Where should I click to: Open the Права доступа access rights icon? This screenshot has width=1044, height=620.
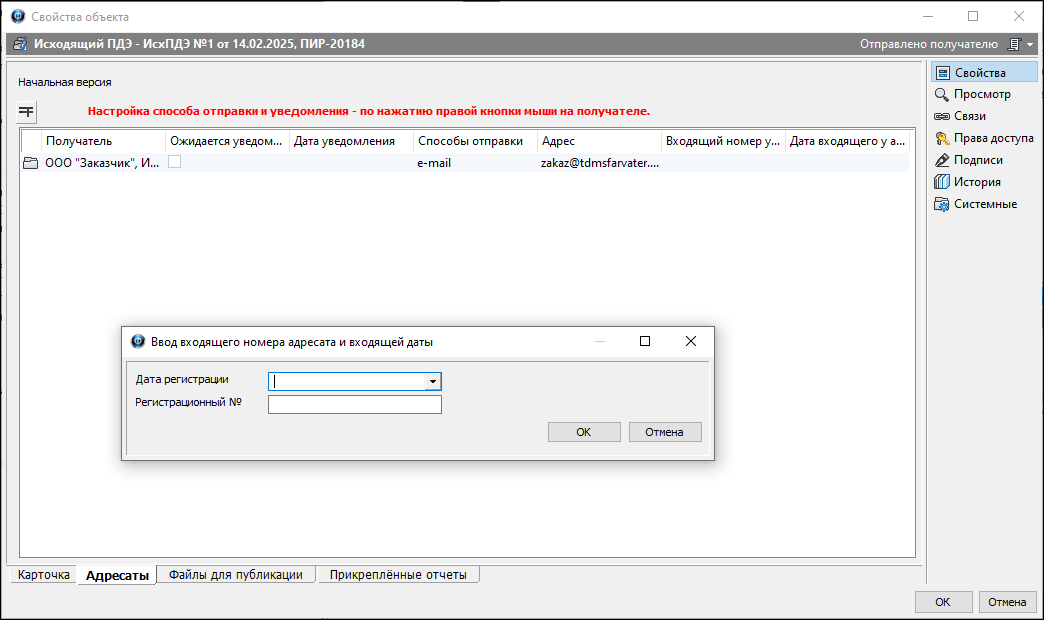pyautogui.click(x=942, y=138)
